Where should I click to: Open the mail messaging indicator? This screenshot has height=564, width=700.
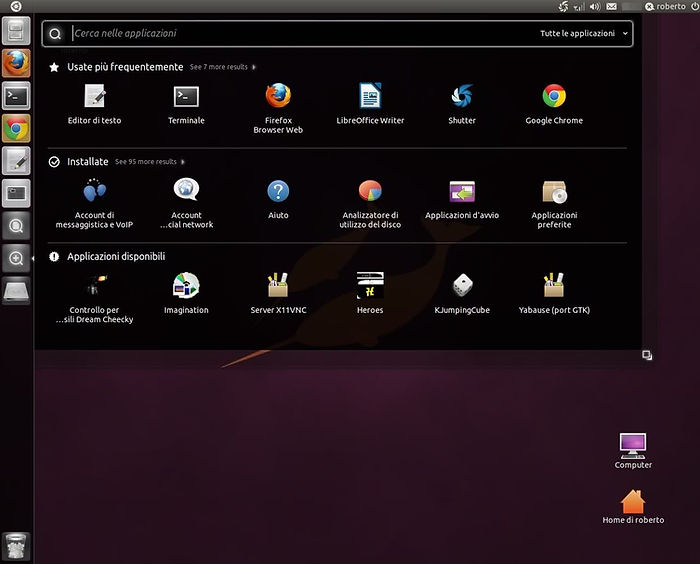point(611,6)
